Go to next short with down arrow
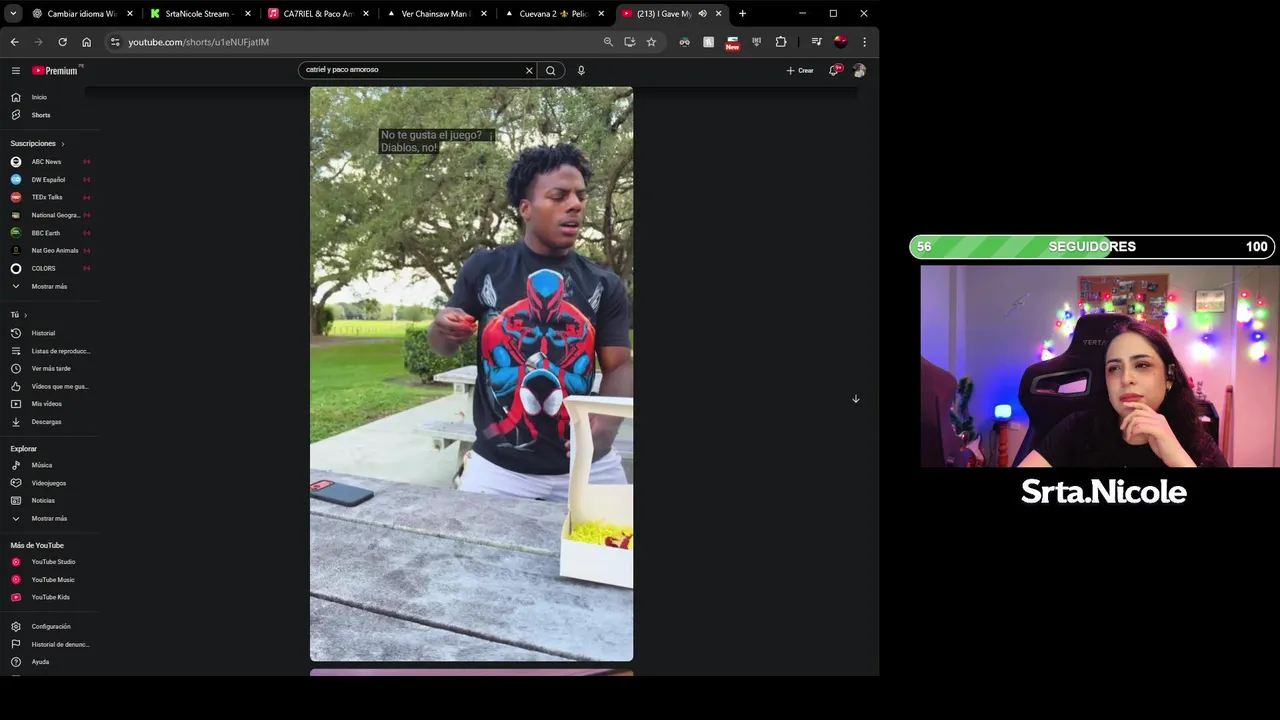The height and width of the screenshot is (720, 1280). click(855, 399)
